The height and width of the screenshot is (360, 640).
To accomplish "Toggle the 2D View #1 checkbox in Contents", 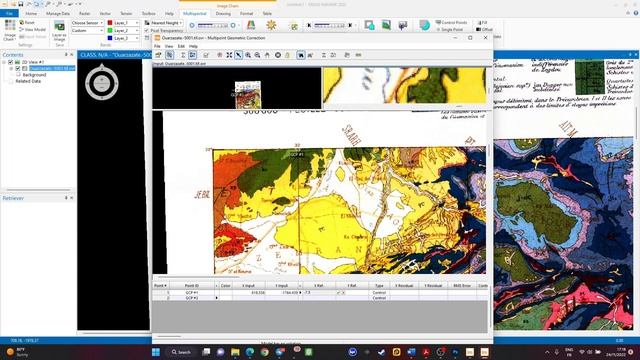I will 11,62.
